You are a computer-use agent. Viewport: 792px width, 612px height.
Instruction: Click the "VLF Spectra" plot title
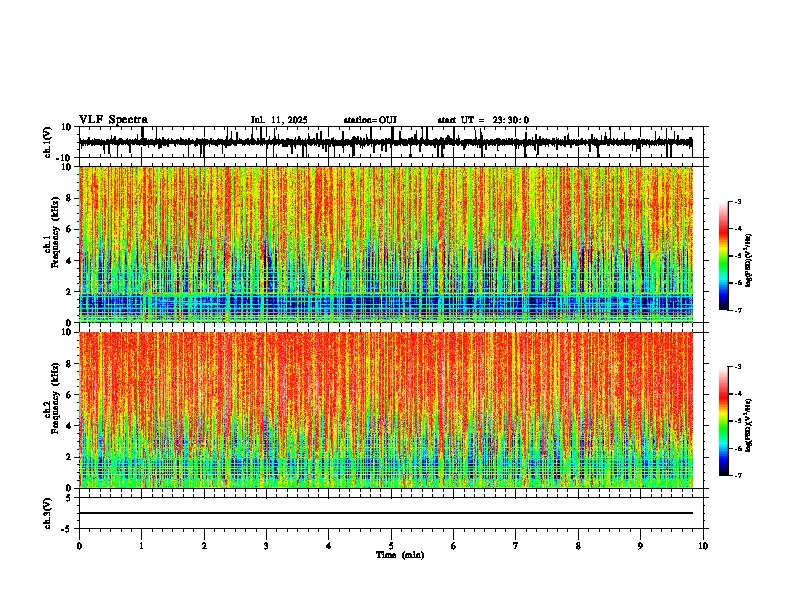coord(113,120)
